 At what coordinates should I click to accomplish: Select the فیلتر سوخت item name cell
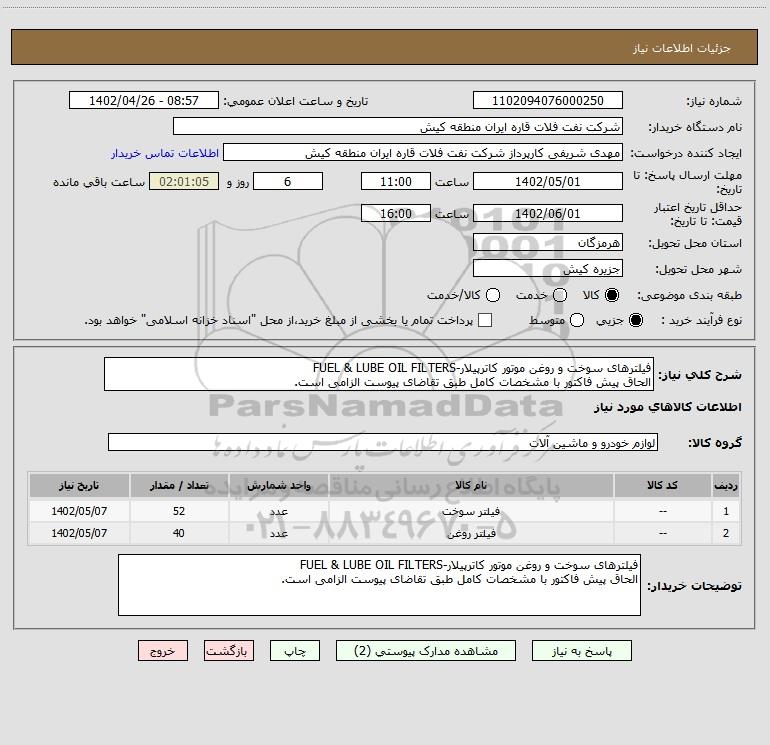(470, 511)
